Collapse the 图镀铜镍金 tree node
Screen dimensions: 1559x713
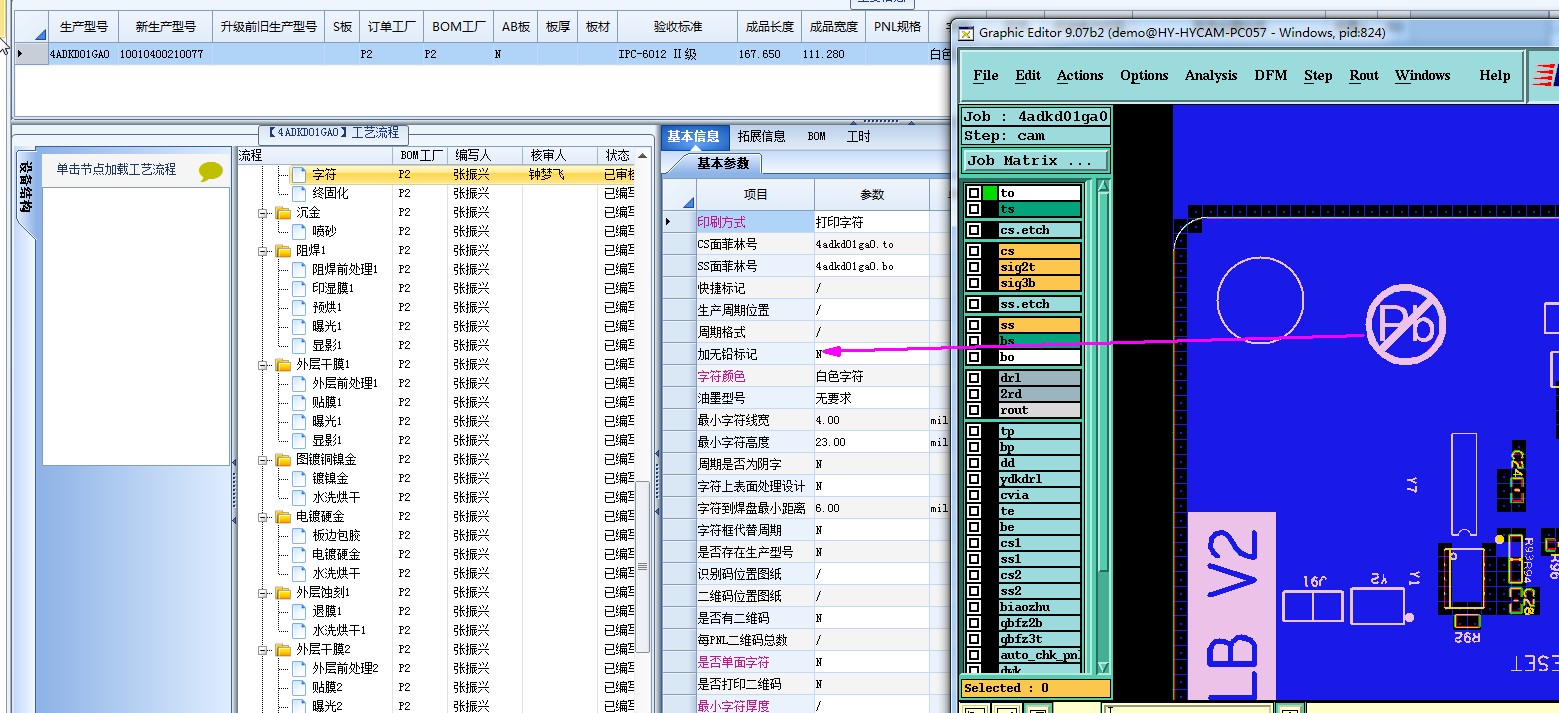(263, 459)
